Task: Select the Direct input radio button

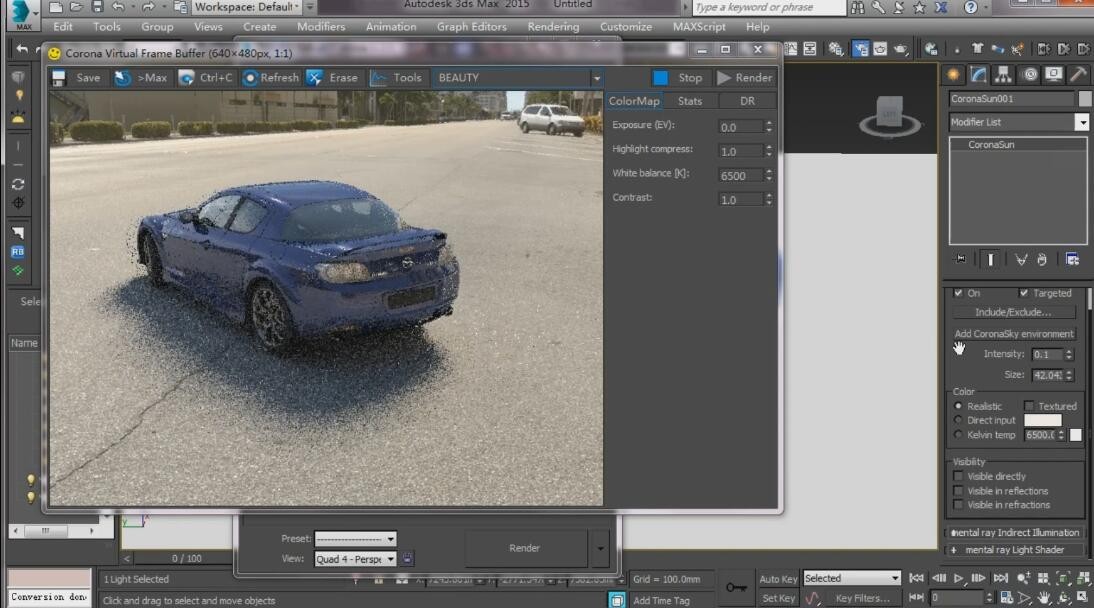Action: point(958,420)
